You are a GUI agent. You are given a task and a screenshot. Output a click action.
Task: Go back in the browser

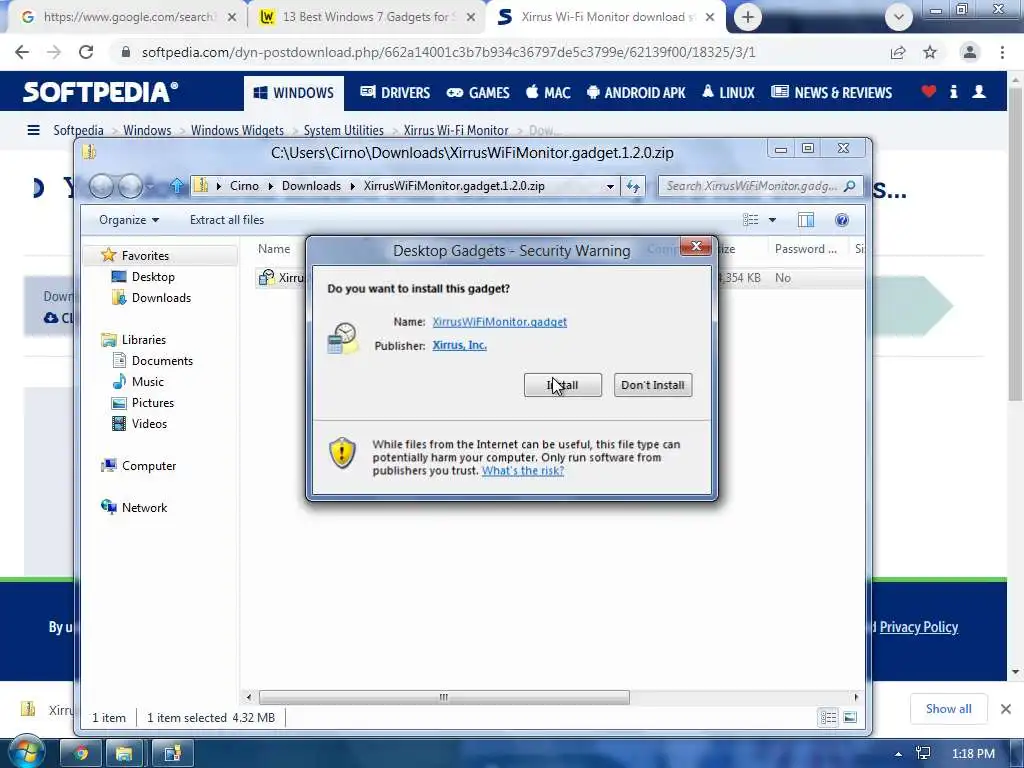pyautogui.click(x=22, y=52)
